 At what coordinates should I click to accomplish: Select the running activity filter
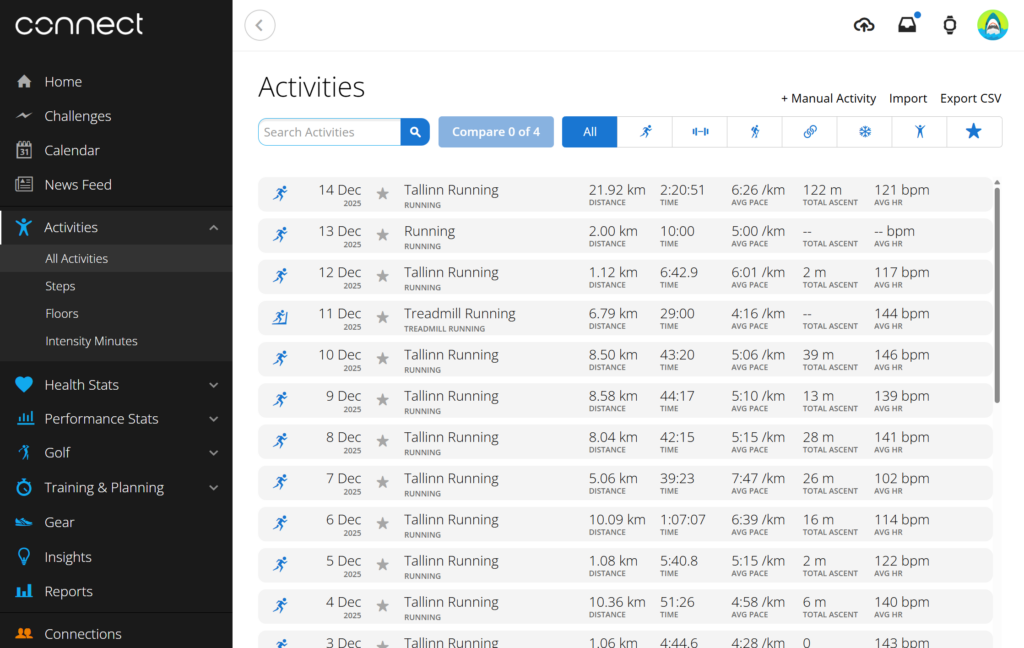point(644,131)
